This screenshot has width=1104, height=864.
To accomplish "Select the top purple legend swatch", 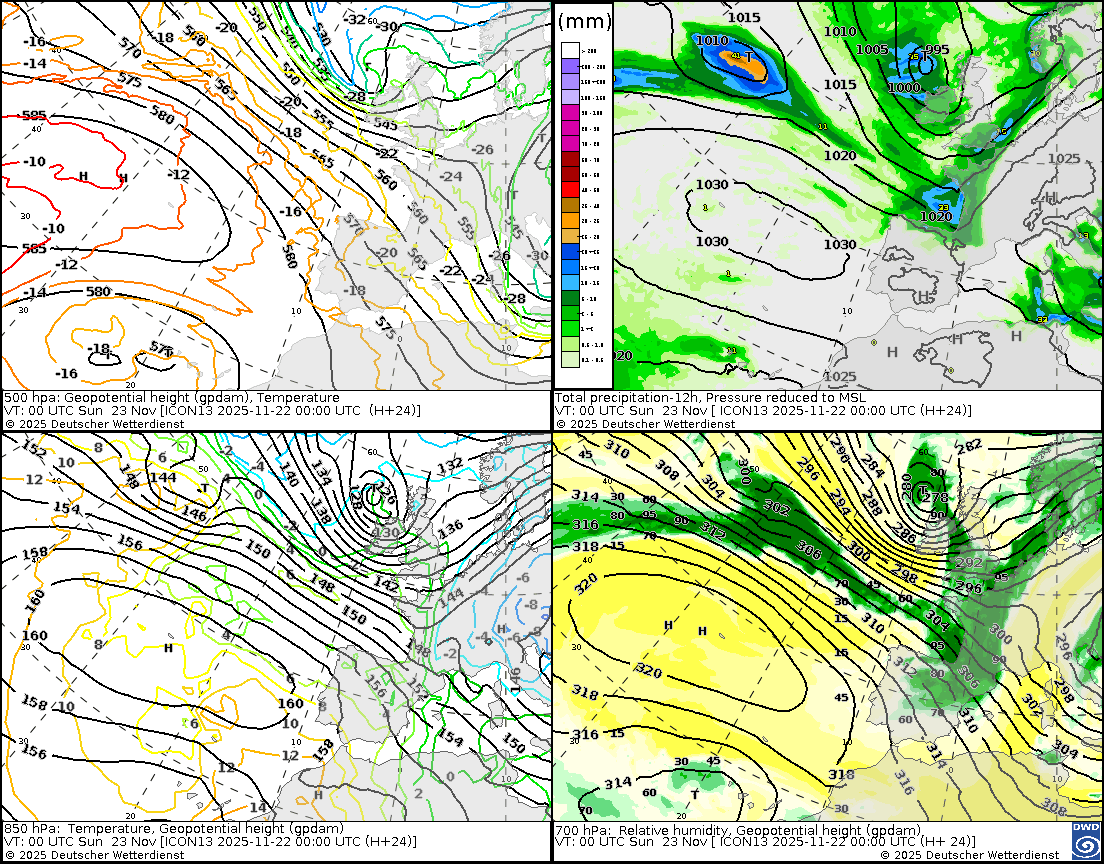I will tap(570, 64).
